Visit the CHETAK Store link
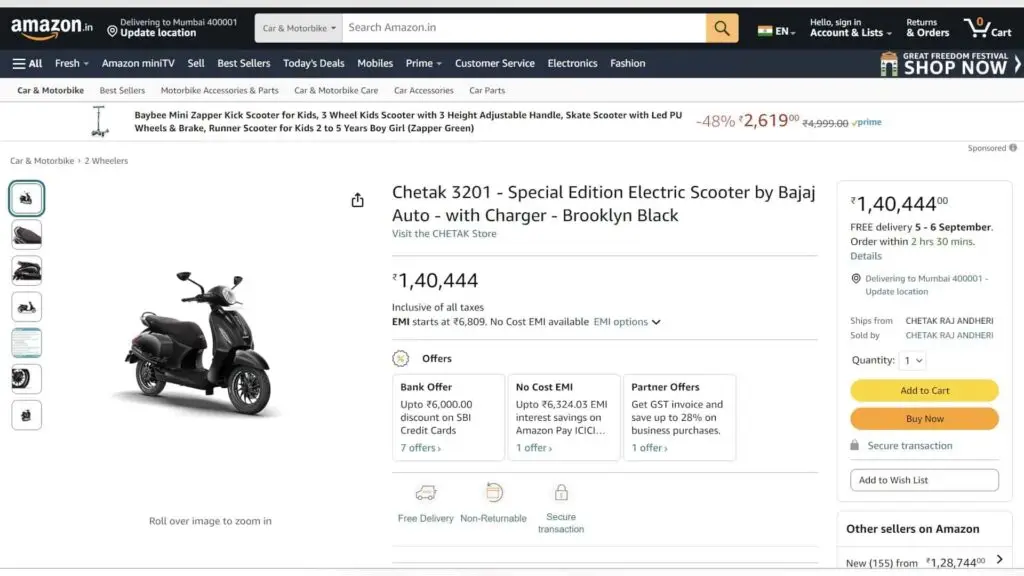Image resolution: width=1024 pixels, height=576 pixels. click(x=444, y=234)
